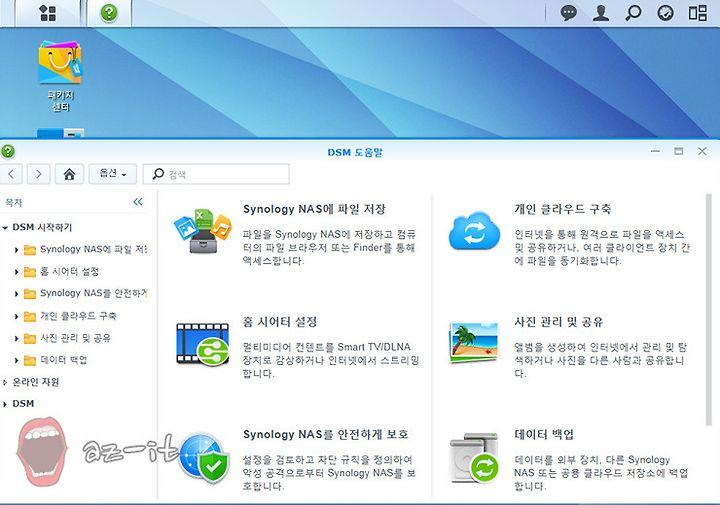The width and height of the screenshot is (720, 505).
Task: Select 데이터 백업 in the tree
Action: click(x=63, y=360)
